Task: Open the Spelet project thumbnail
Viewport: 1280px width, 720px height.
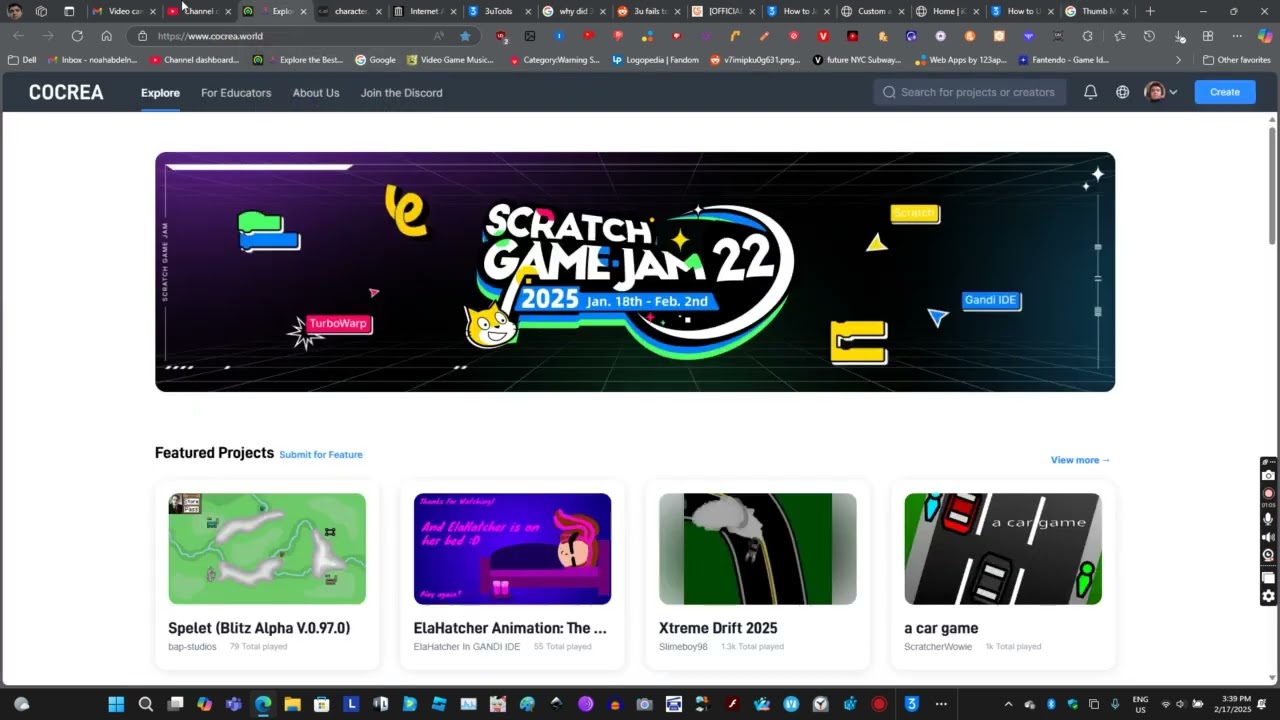Action: coord(267,549)
